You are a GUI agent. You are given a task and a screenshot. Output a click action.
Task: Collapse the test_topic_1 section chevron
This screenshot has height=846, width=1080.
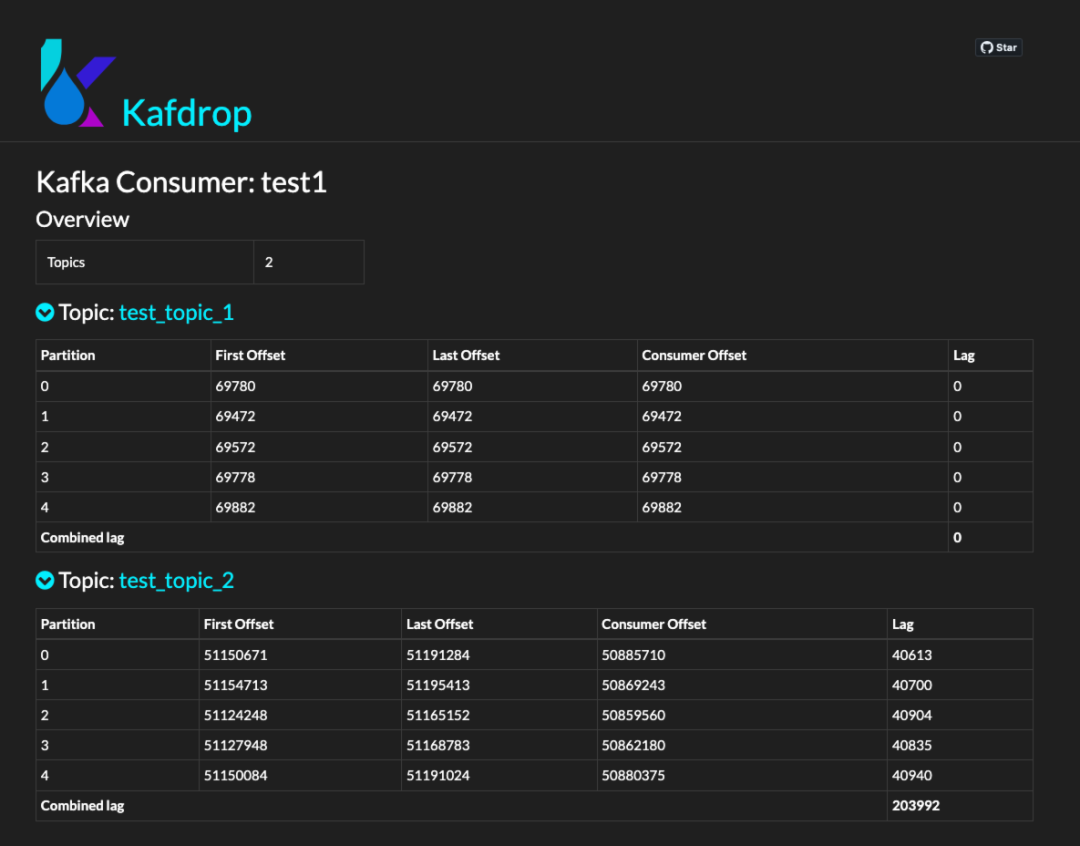click(x=45, y=313)
